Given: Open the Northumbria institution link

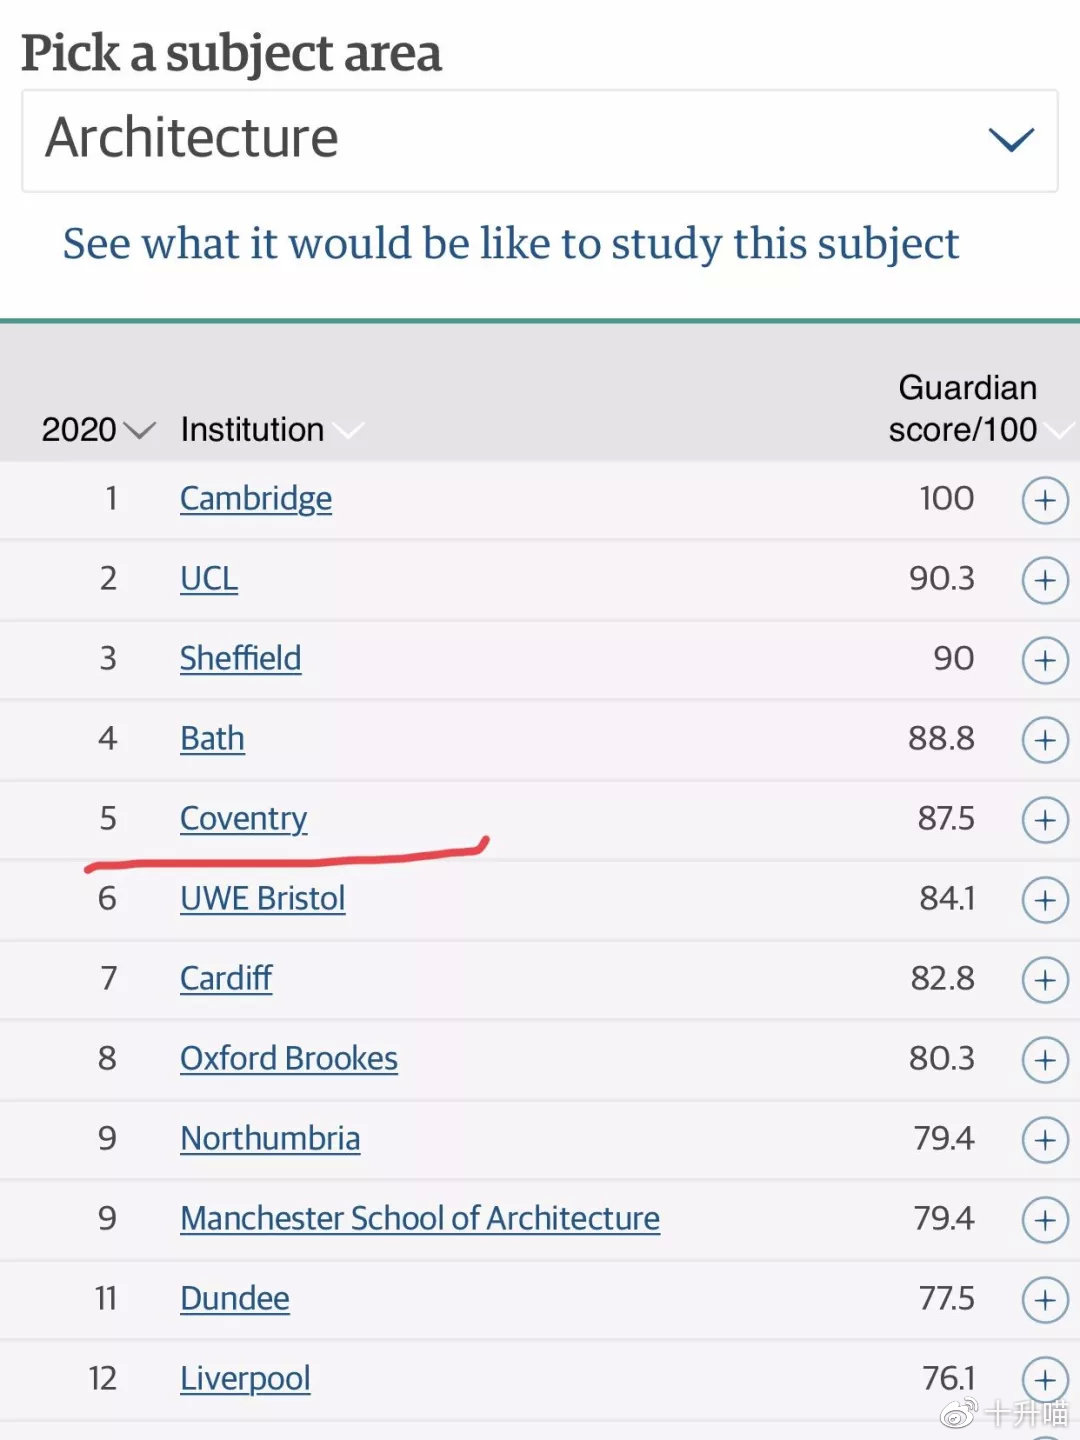Looking at the screenshot, I should point(270,1139).
